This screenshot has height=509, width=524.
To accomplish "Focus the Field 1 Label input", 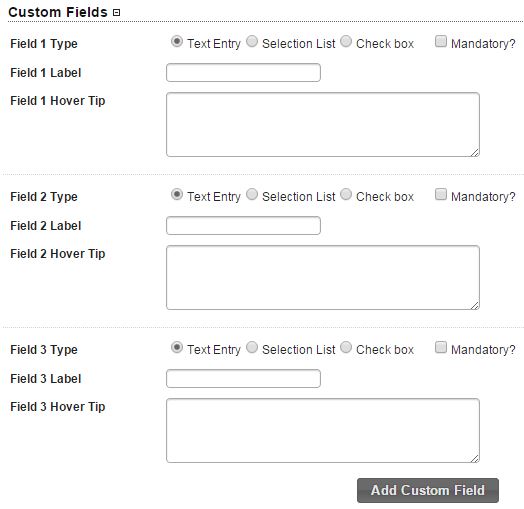I will (x=243, y=73).
